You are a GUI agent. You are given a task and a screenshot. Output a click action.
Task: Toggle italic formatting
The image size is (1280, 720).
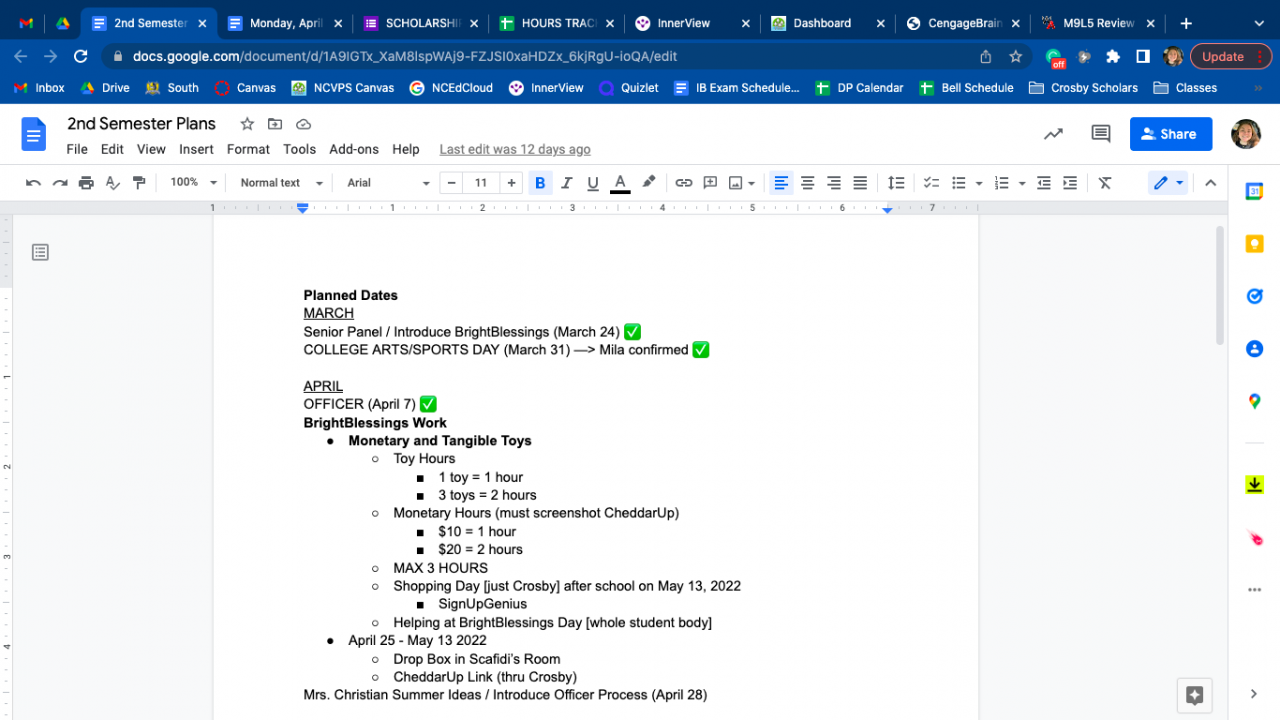click(567, 183)
